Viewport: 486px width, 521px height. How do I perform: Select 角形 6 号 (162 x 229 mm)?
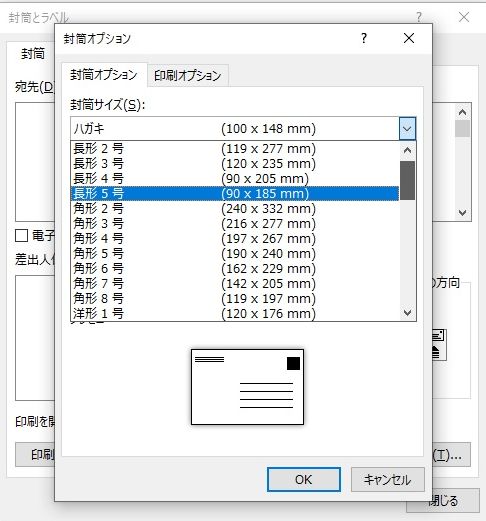235,269
